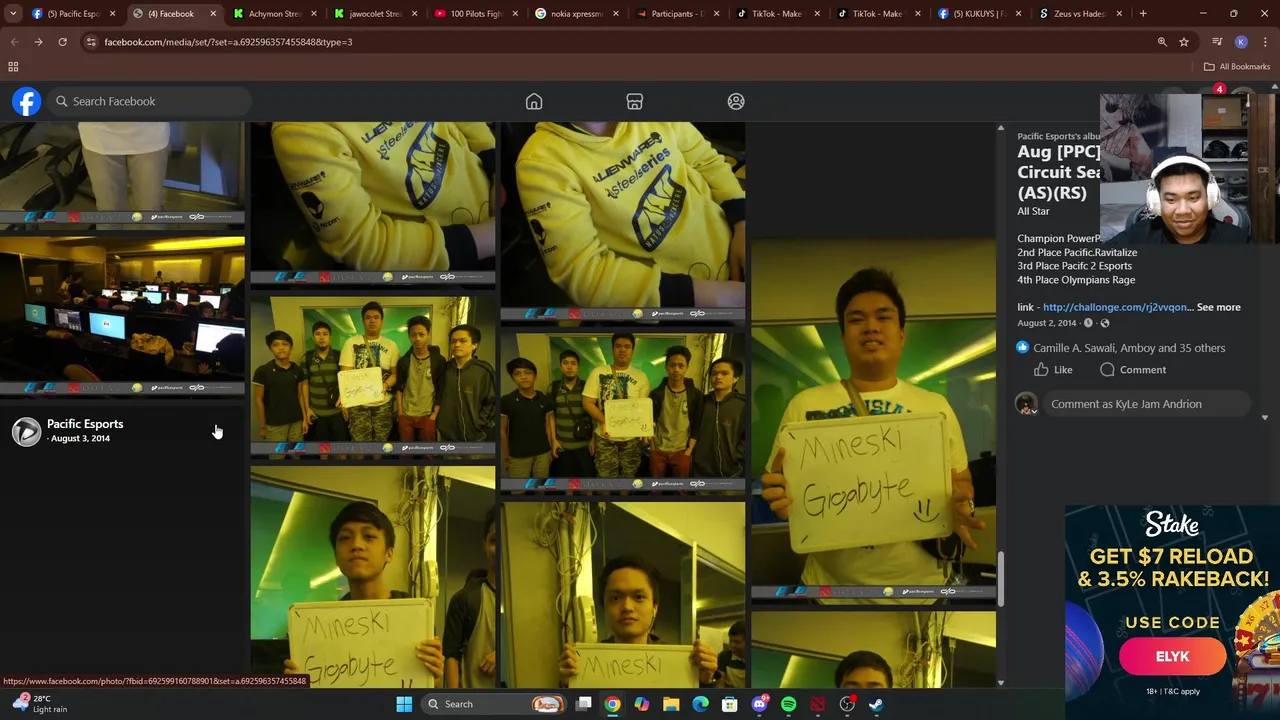Bookmark this page with the star icon
This screenshot has width=1280, height=720.
point(1184,42)
